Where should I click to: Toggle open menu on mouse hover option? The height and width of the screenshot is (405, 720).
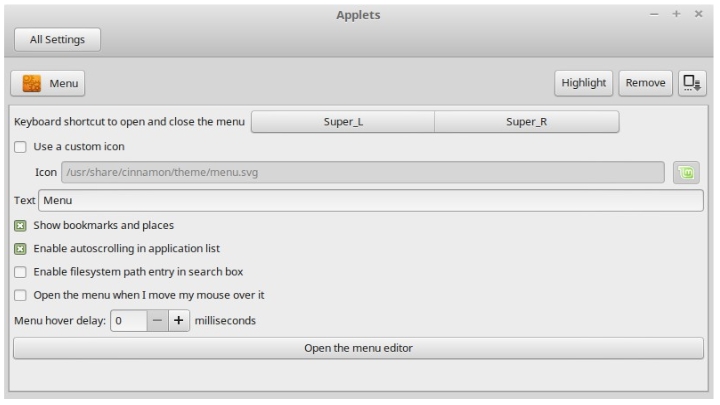coord(20,295)
